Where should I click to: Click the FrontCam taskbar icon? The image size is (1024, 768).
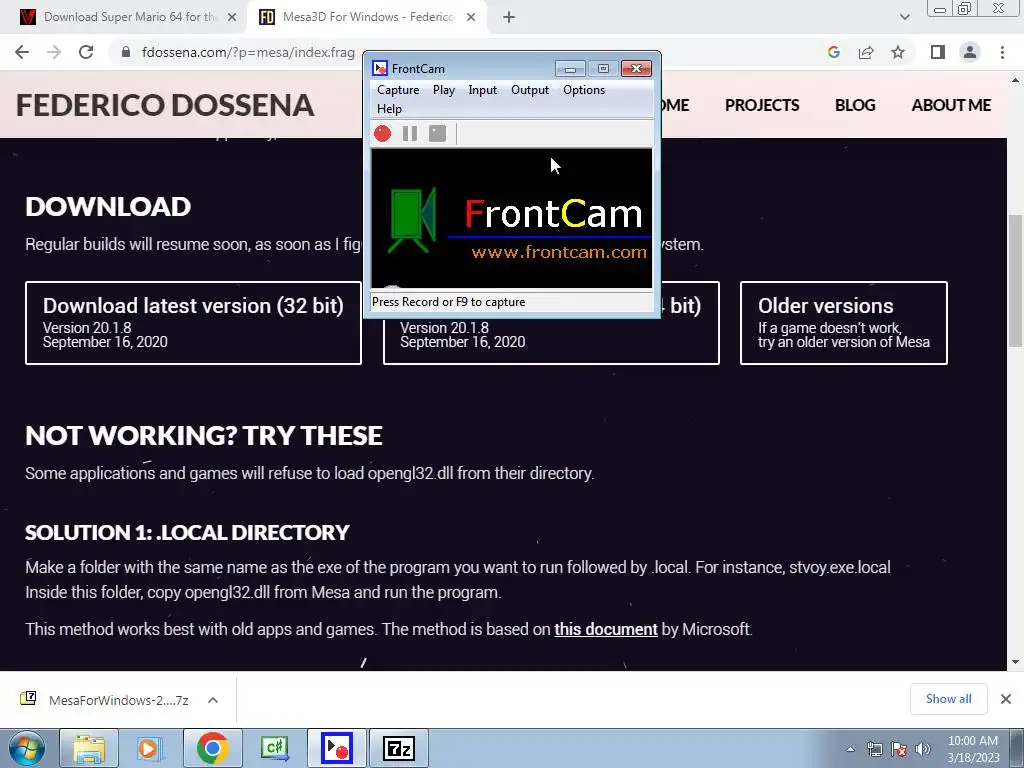[337, 748]
